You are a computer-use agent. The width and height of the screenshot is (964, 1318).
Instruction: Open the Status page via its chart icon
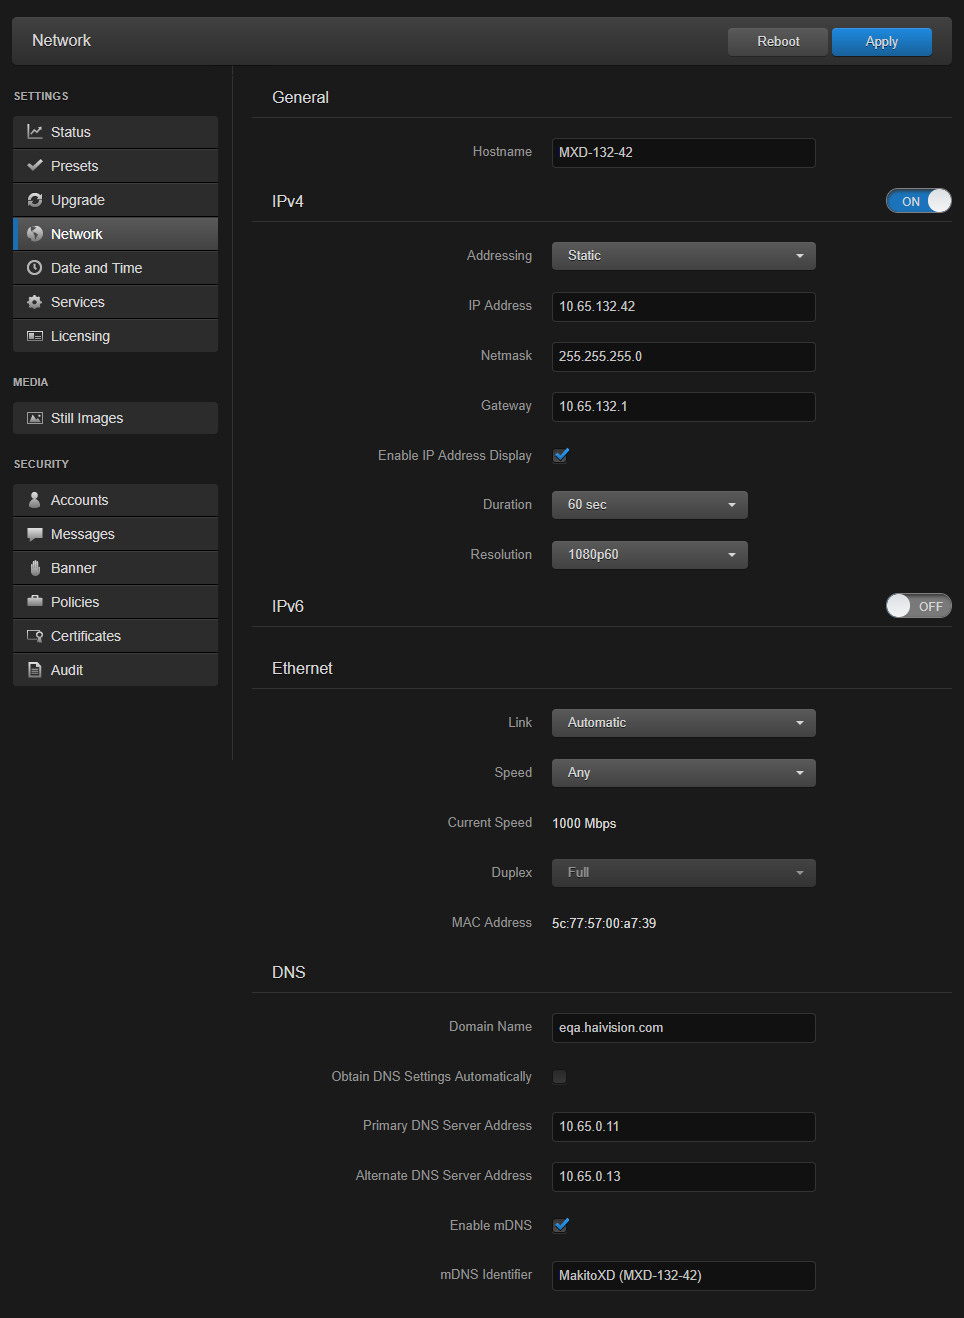point(35,131)
